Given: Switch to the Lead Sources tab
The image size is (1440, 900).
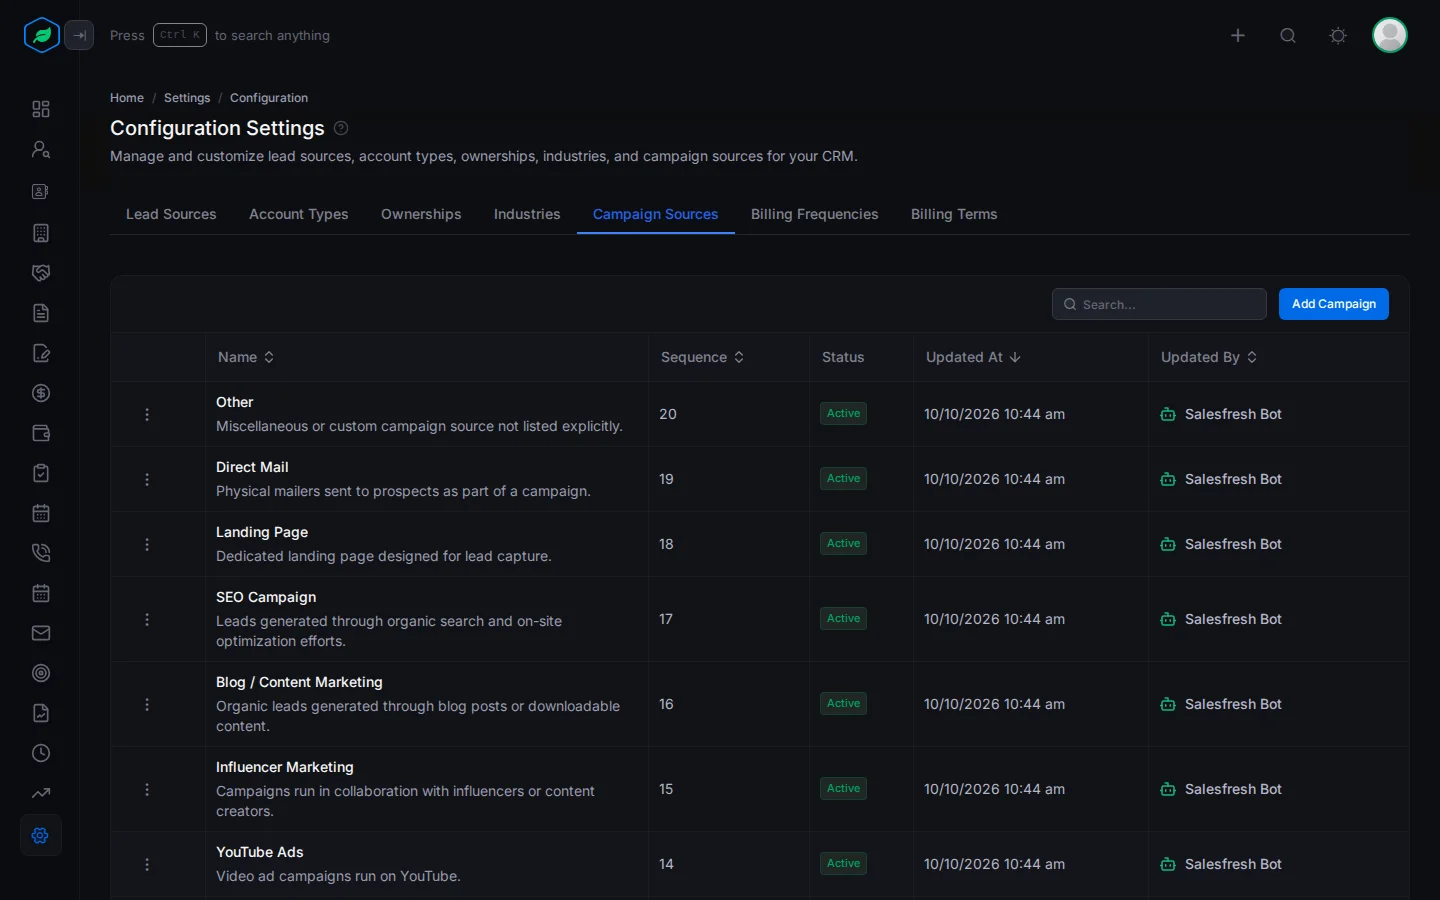Looking at the screenshot, I should (x=171, y=214).
